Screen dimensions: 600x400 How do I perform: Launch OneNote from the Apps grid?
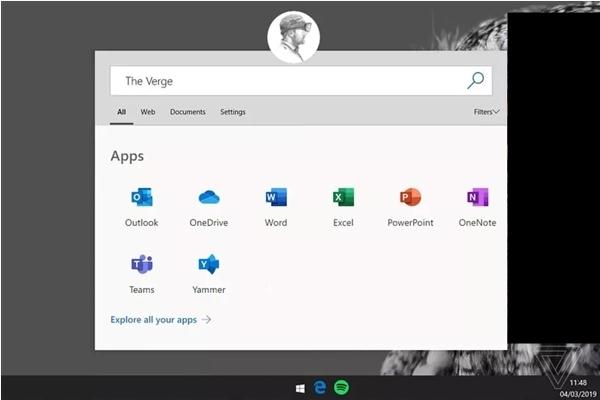click(x=477, y=198)
